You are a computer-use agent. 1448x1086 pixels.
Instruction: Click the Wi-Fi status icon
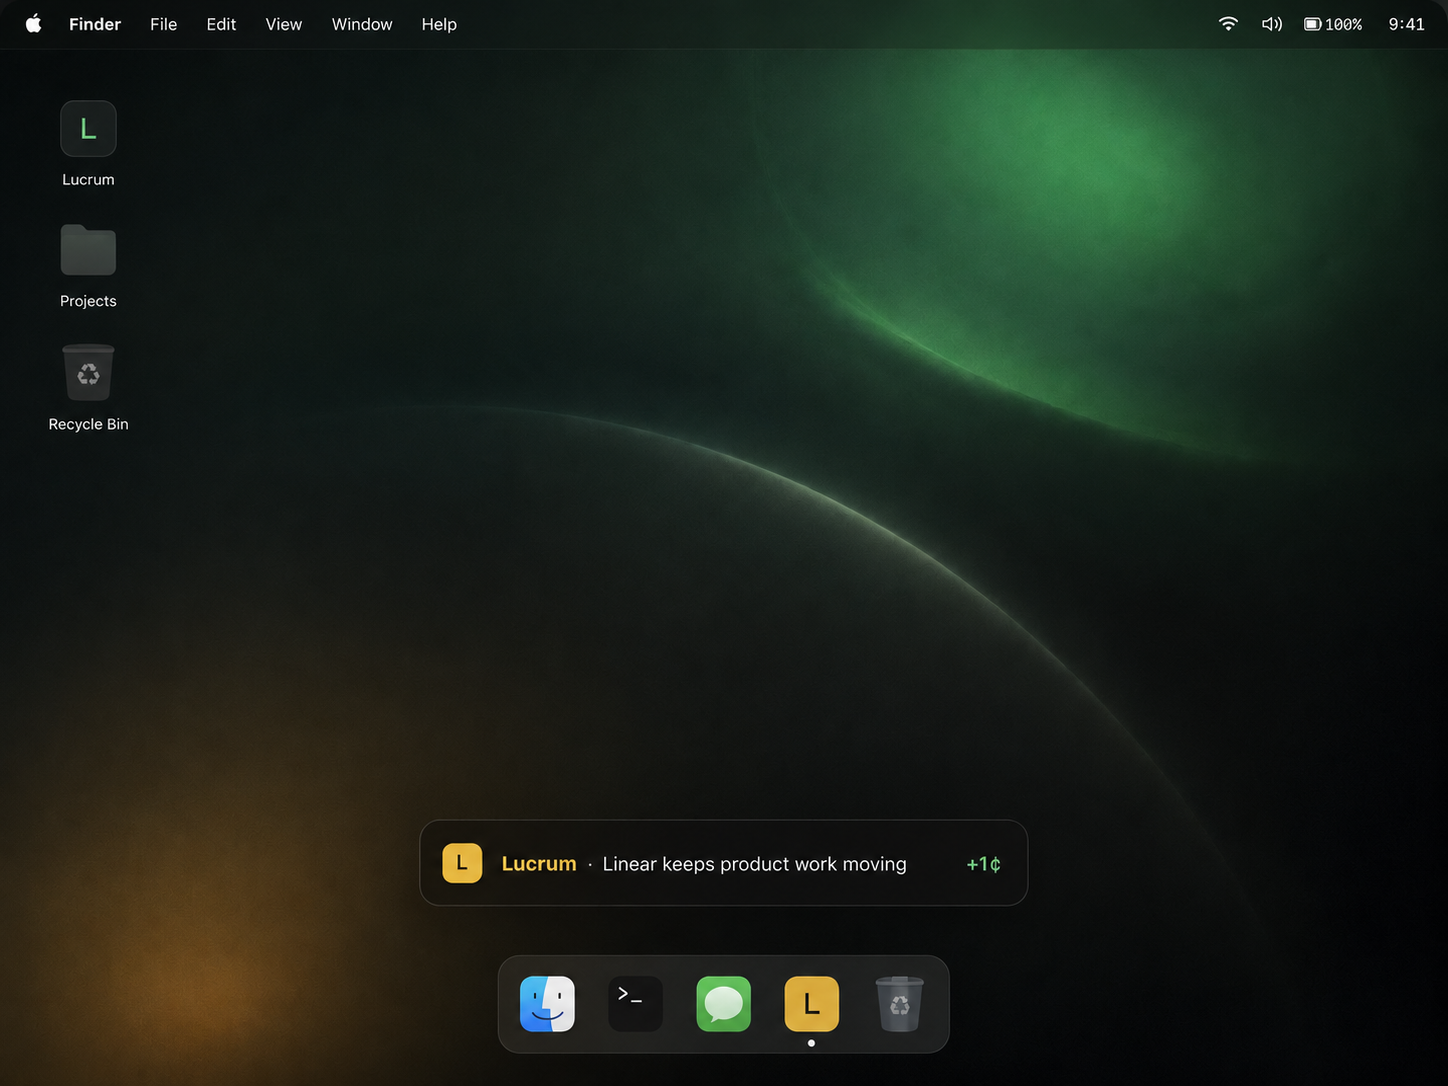[x=1228, y=24]
